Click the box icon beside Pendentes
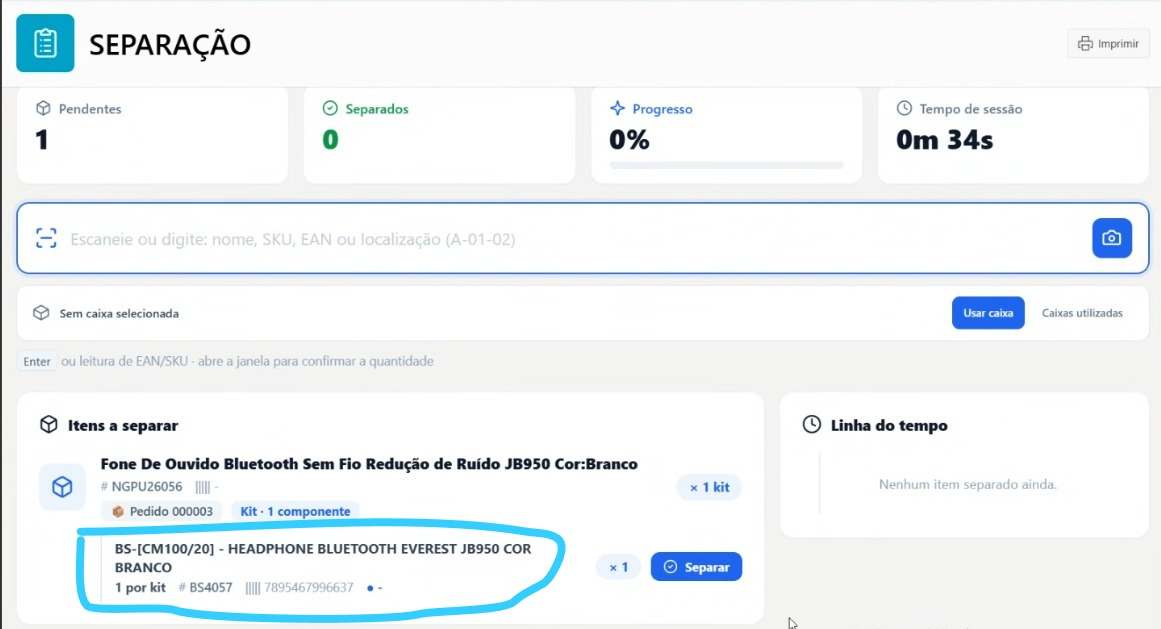The image size is (1161, 629). point(43,108)
